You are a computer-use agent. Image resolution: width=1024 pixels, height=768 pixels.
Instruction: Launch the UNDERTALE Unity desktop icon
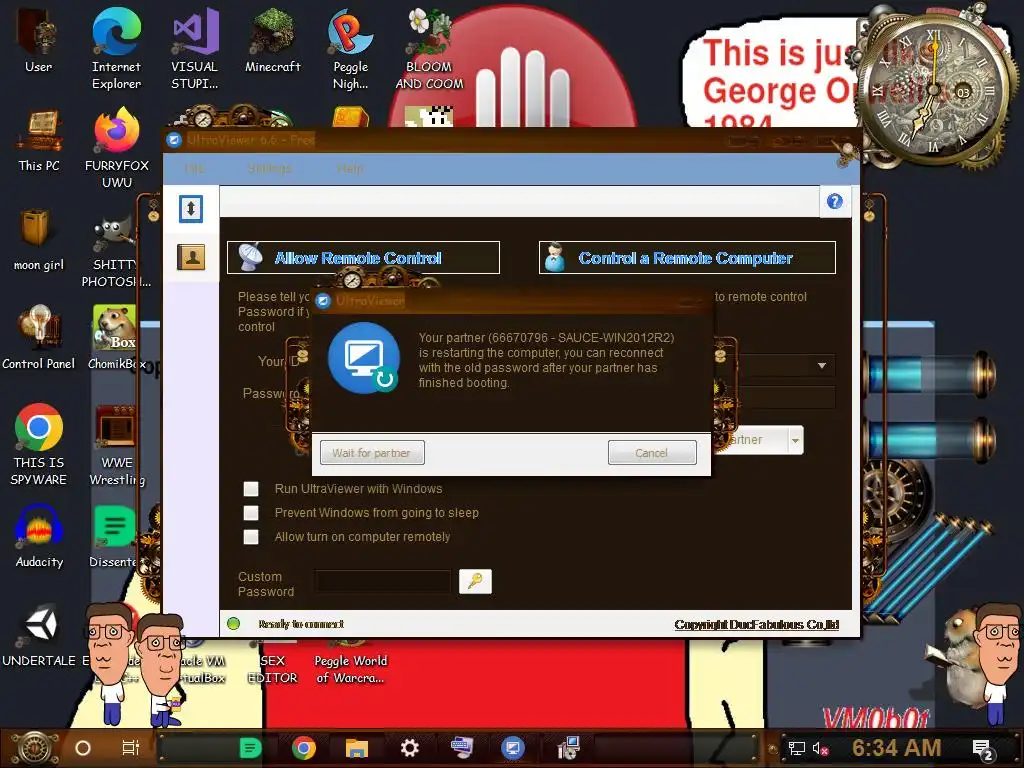click(x=39, y=635)
